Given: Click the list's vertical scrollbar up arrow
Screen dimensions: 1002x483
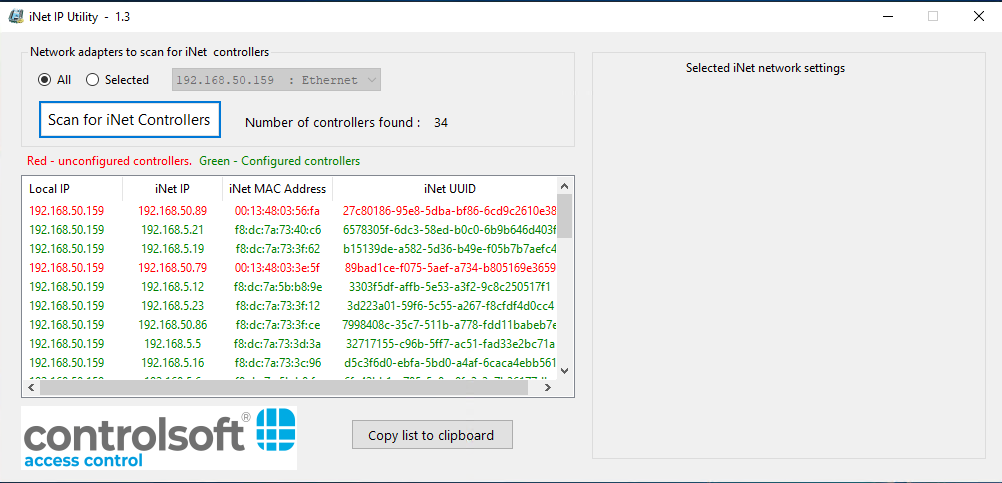Looking at the screenshot, I should pos(564,186).
